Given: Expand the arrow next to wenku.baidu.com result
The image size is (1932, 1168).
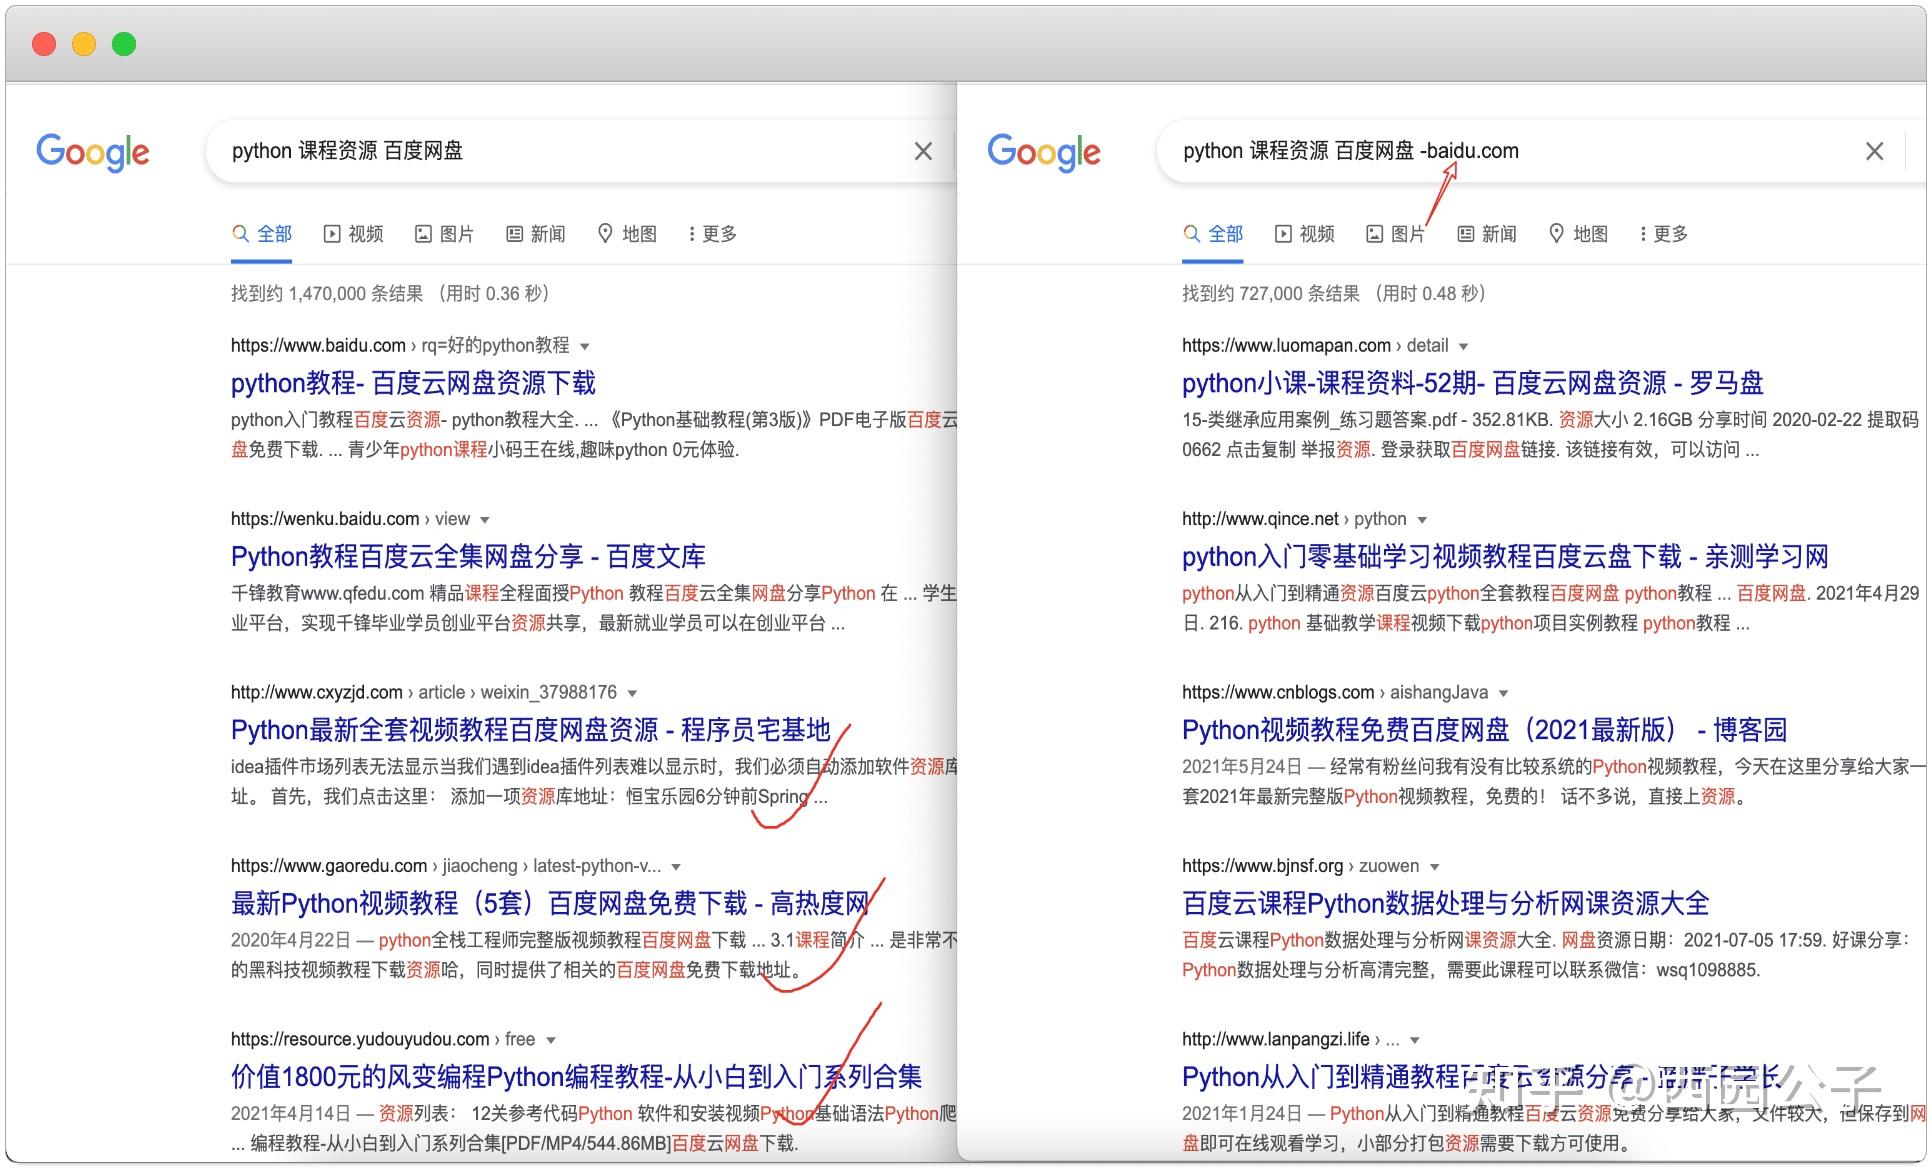Looking at the screenshot, I should (485, 520).
